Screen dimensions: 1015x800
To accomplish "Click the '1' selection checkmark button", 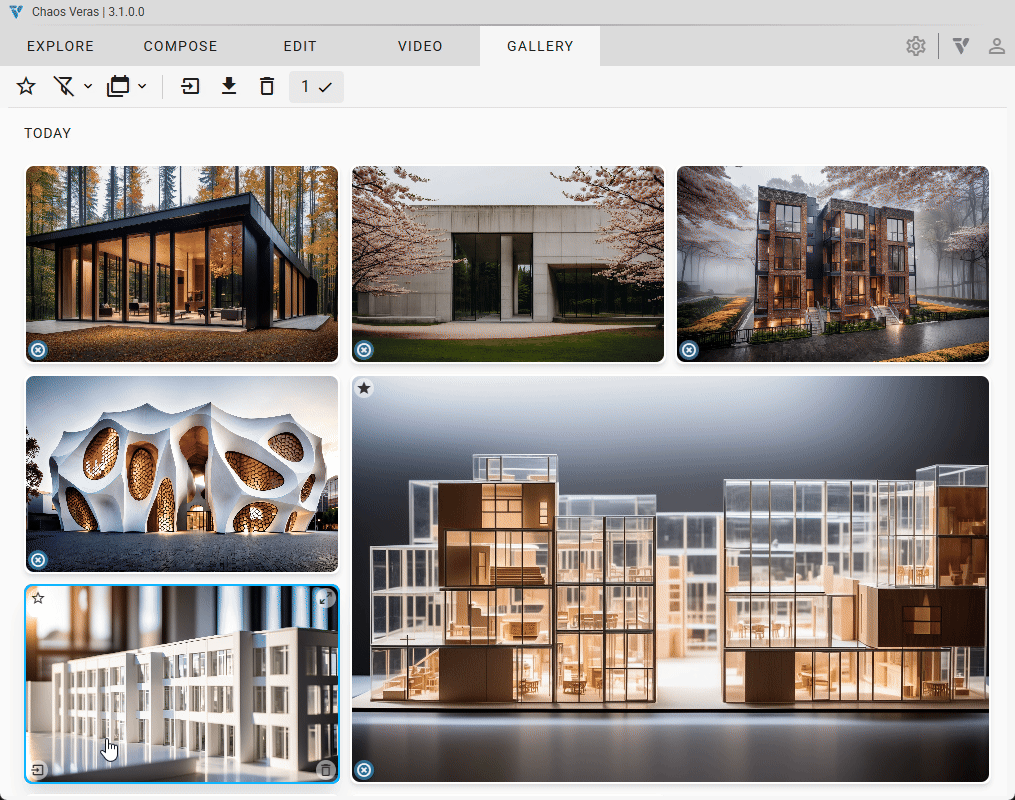I will coord(316,87).
